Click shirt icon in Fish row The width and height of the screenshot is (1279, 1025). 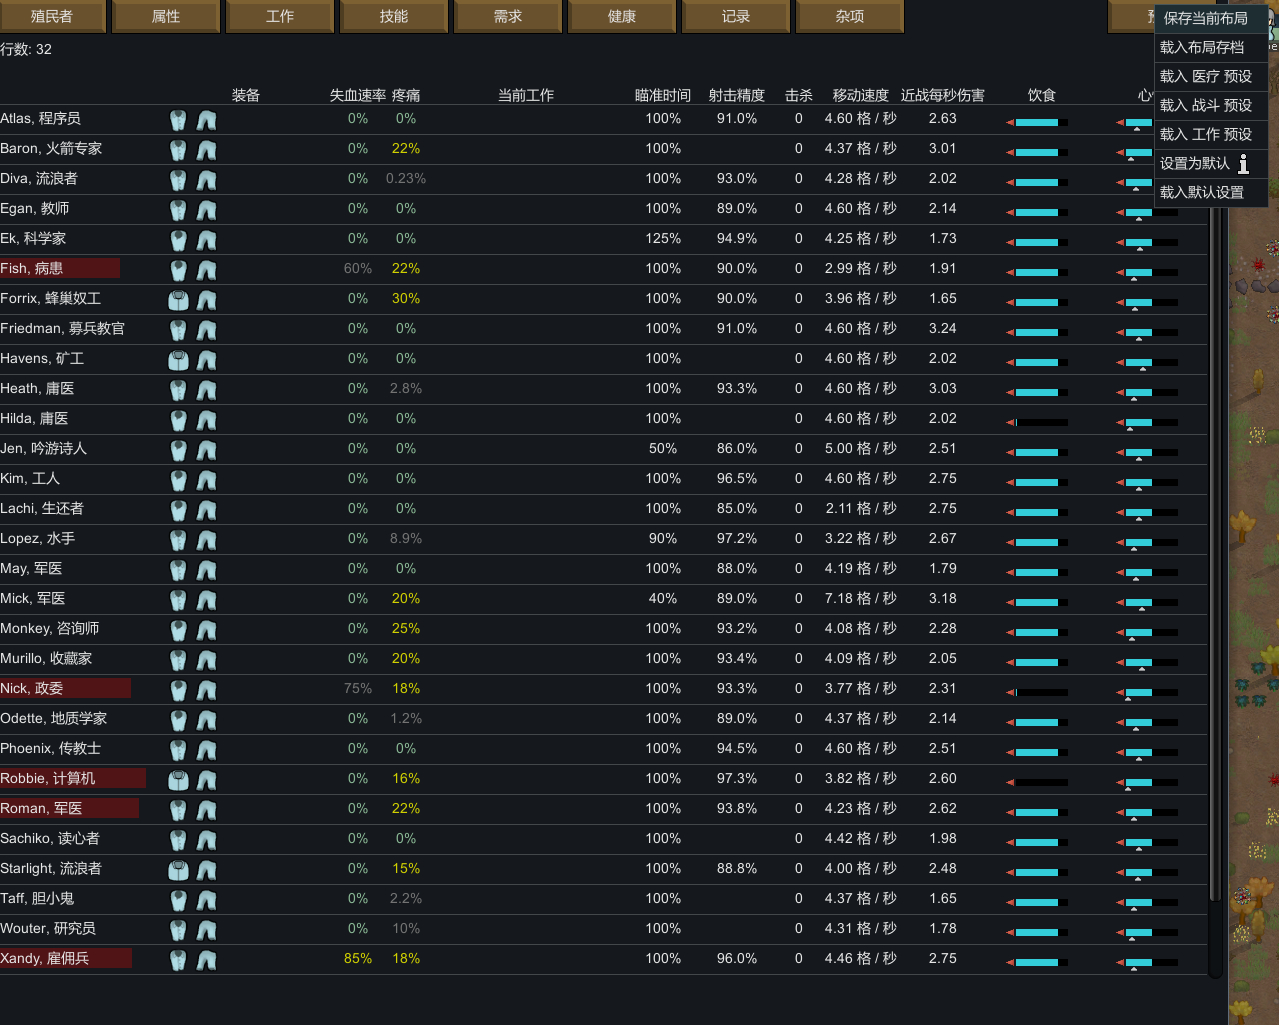[x=178, y=270]
